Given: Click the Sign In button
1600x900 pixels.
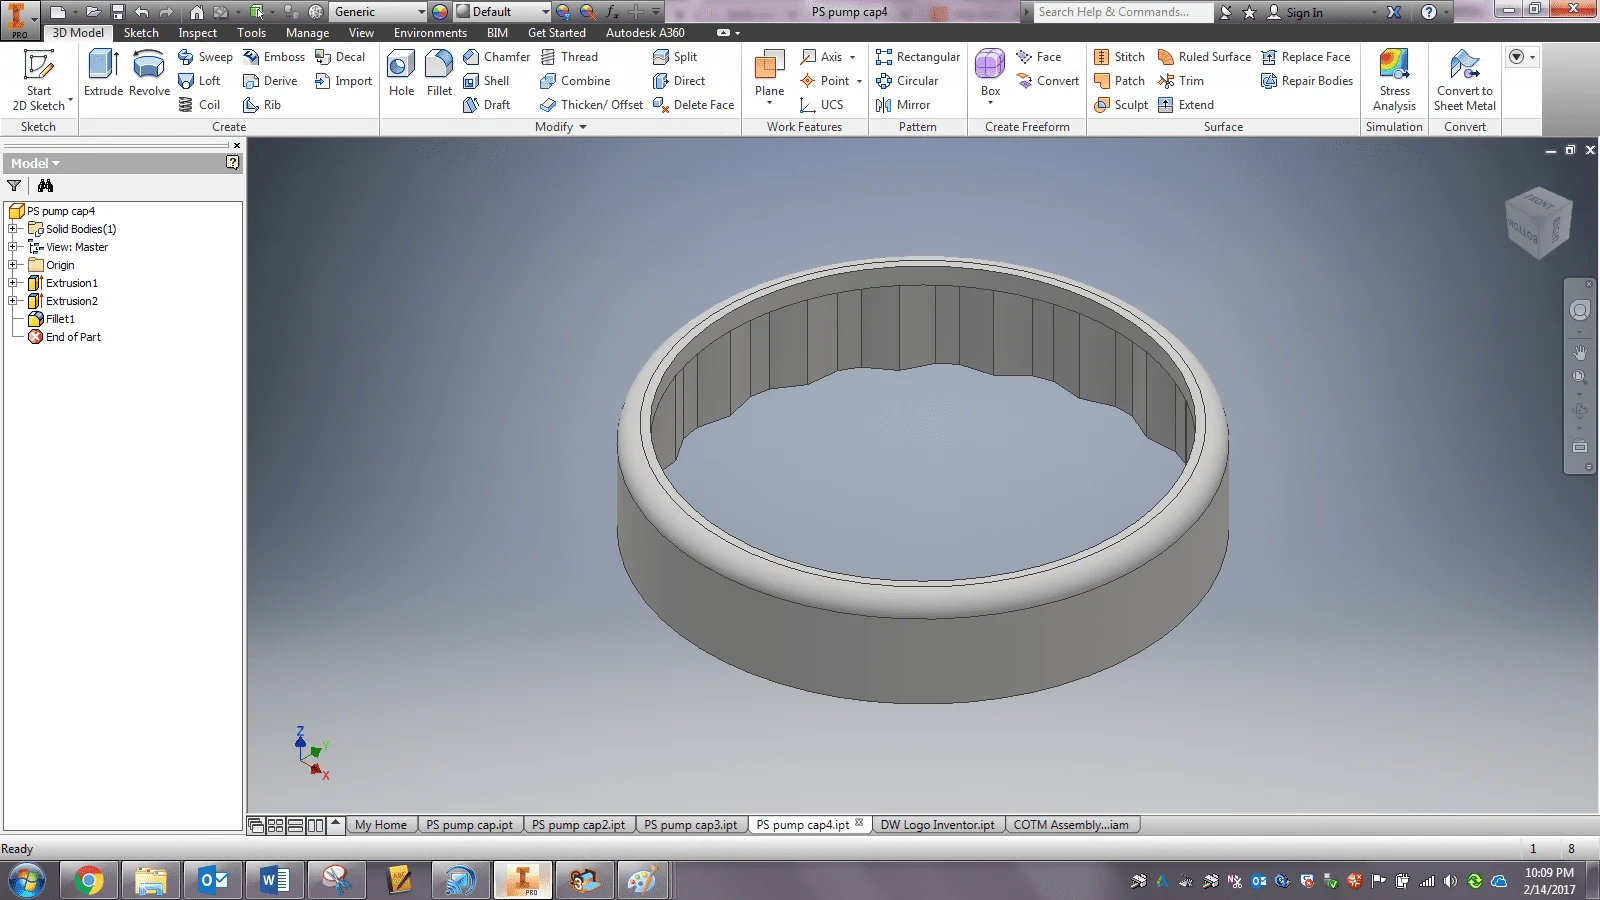Looking at the screenshot, I should pyautogui.click(x=1304, y=12).
